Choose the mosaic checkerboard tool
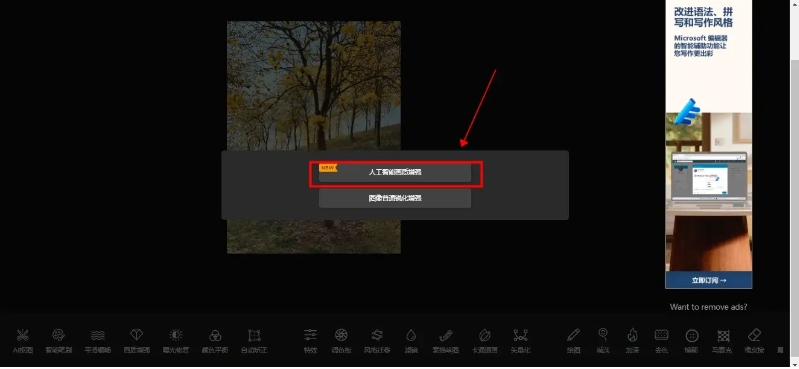Screen dimensions: 799x369 [723, 340]
